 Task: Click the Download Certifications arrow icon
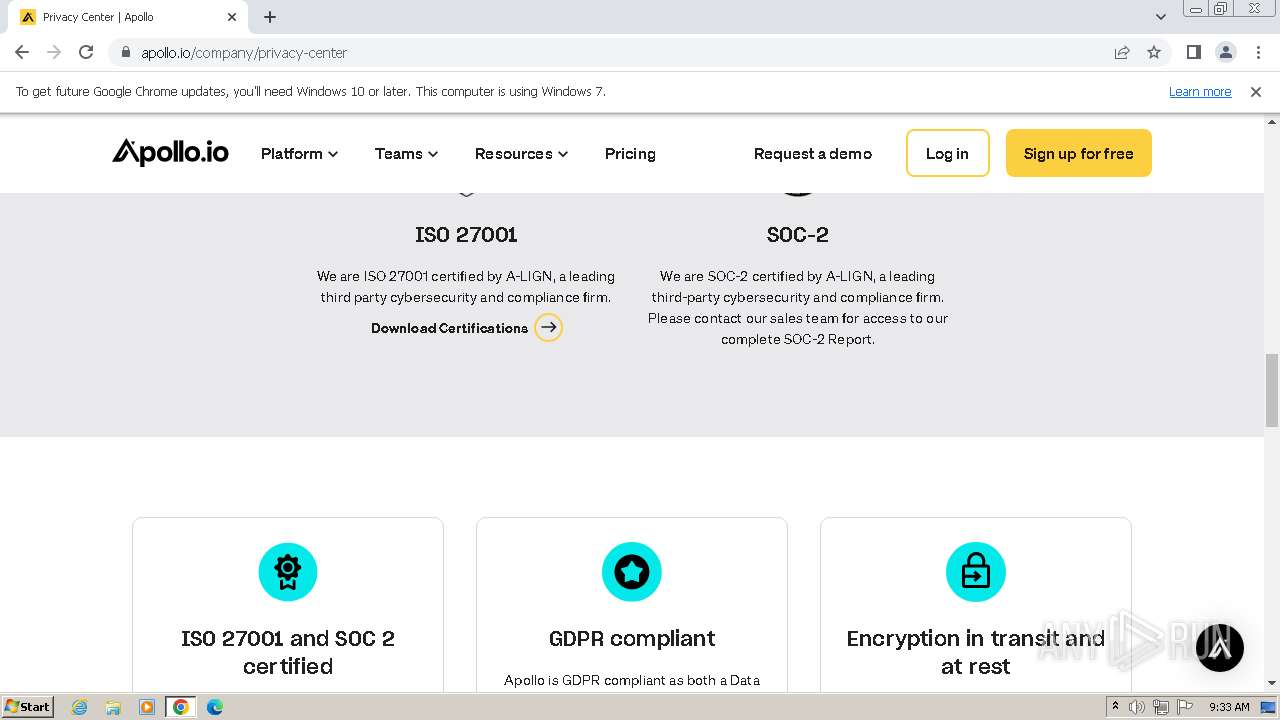(548, 328)
